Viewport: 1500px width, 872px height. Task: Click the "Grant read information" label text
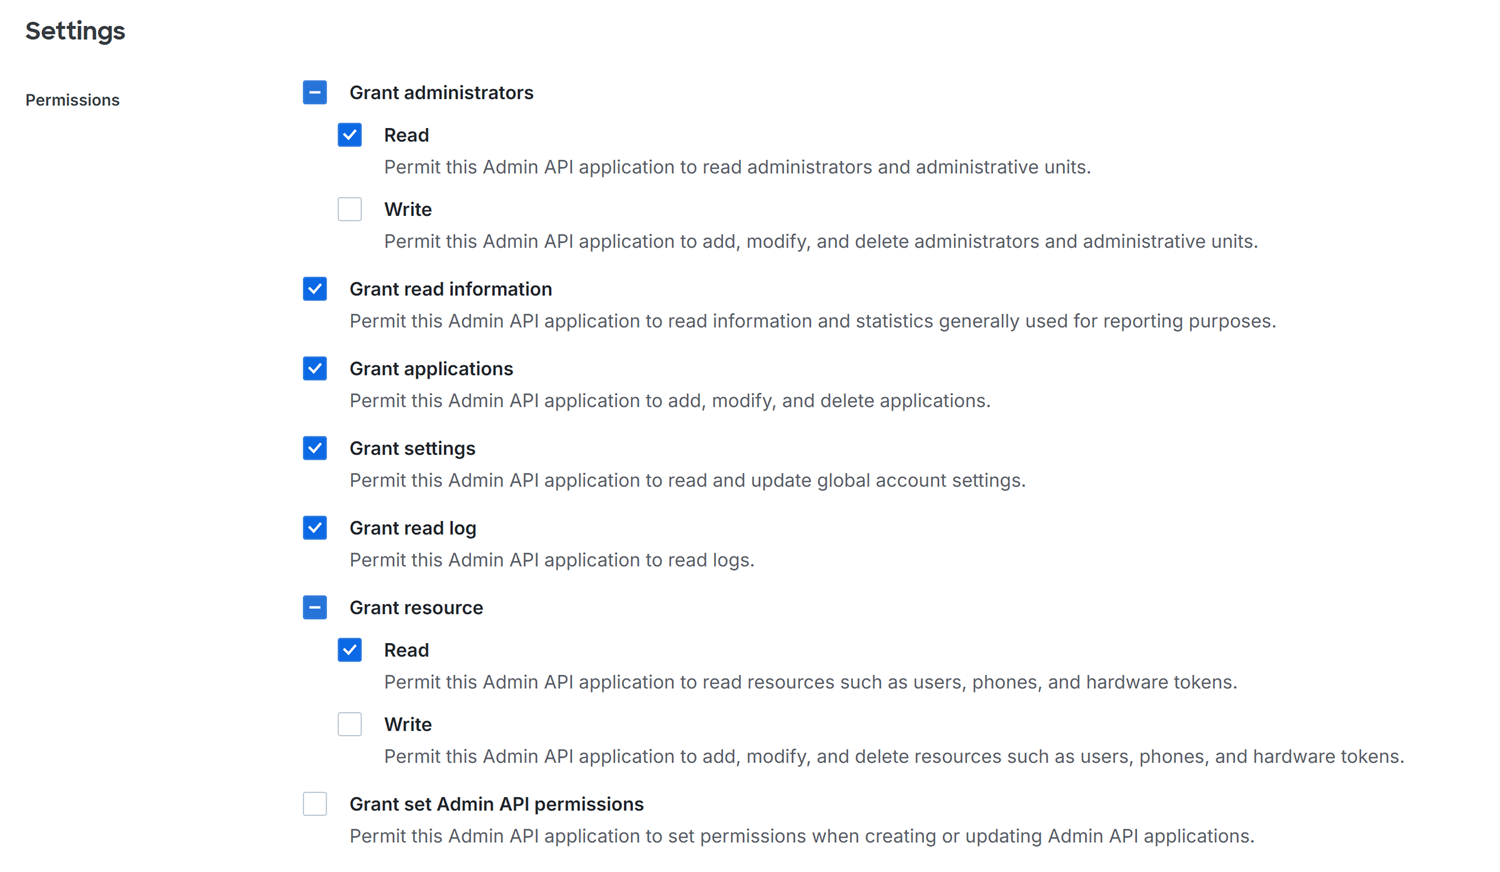450,289
